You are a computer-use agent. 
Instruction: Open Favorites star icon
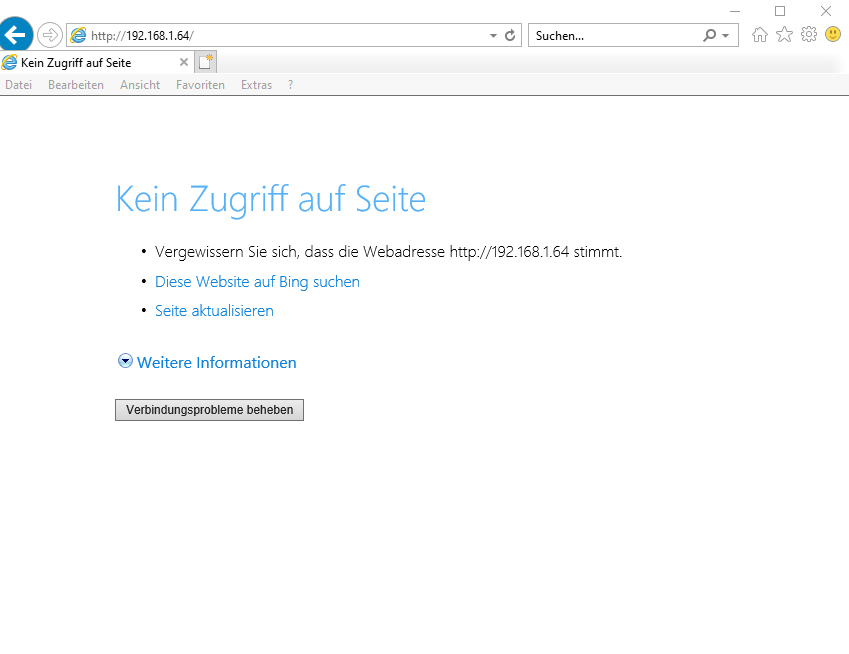click(785, 35)
